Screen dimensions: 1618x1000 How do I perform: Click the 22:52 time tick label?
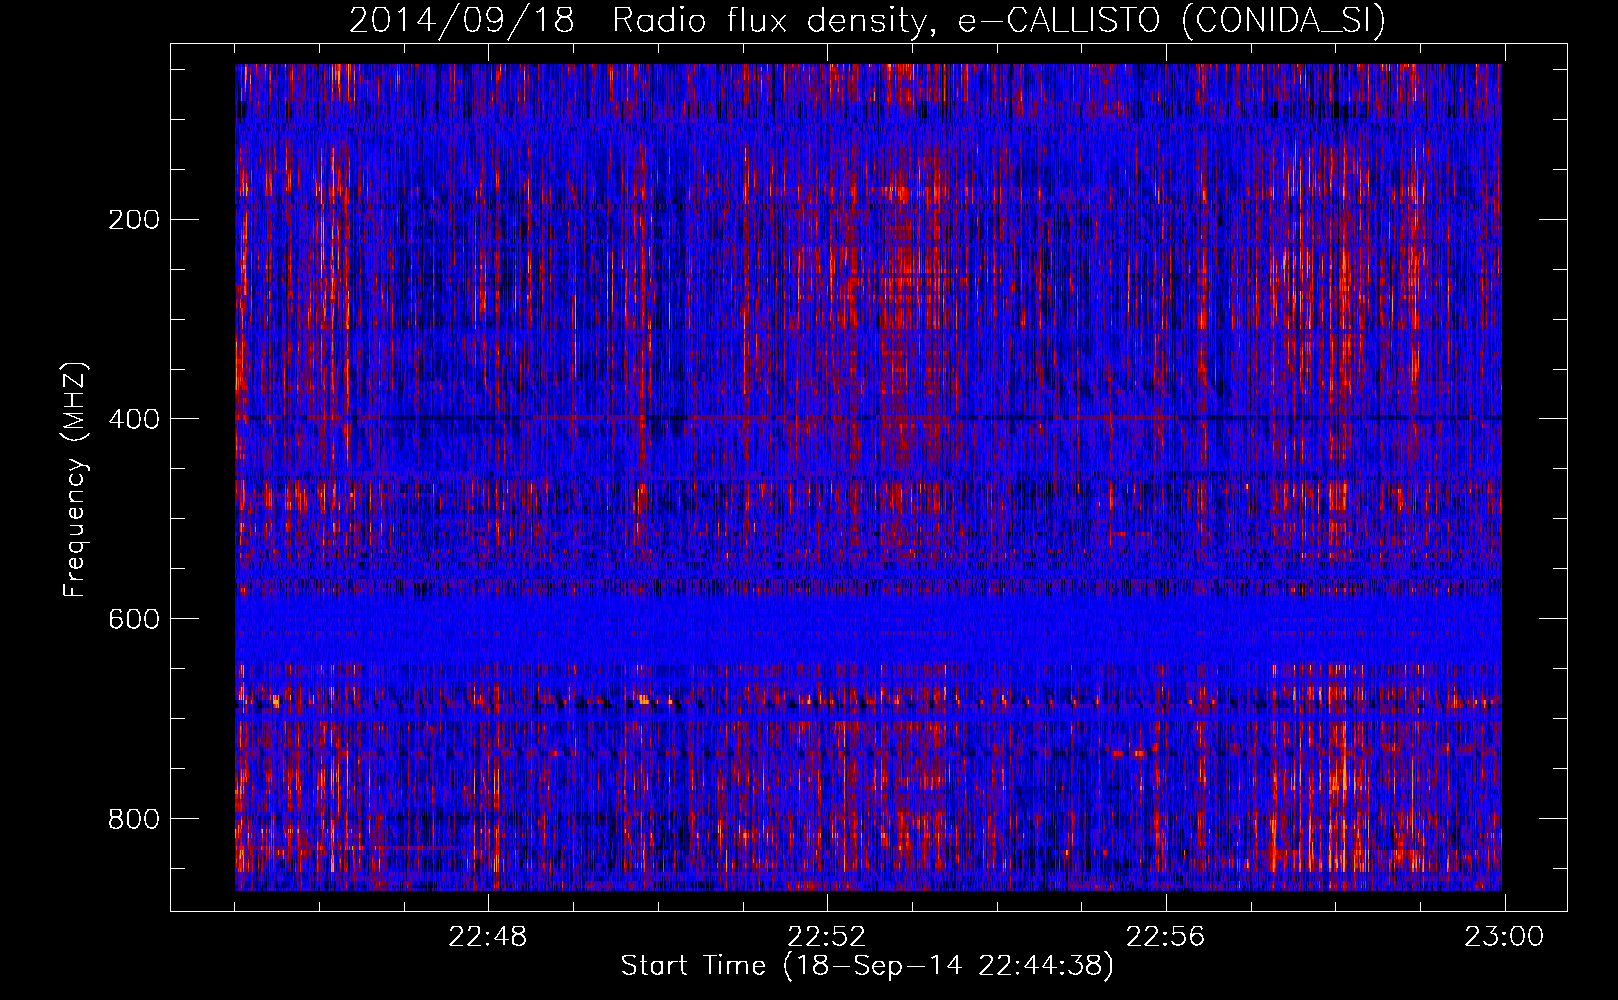[827, 937]
